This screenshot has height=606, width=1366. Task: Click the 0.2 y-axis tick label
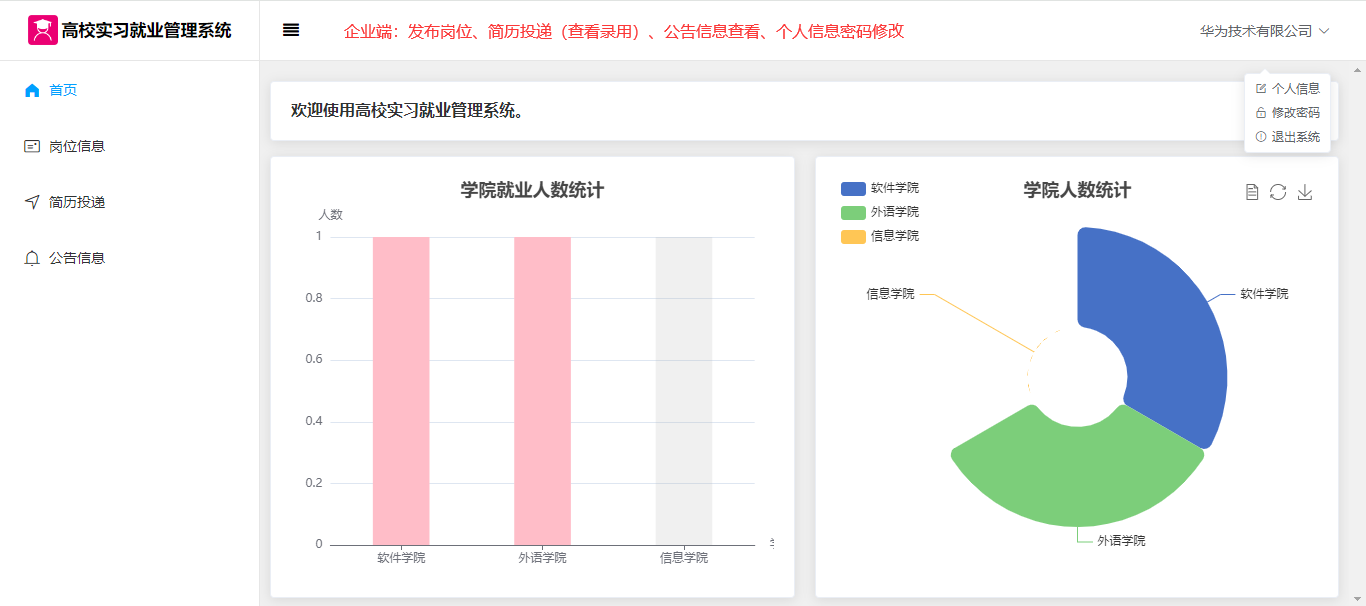pyautogui.click(x=314, y=483)
